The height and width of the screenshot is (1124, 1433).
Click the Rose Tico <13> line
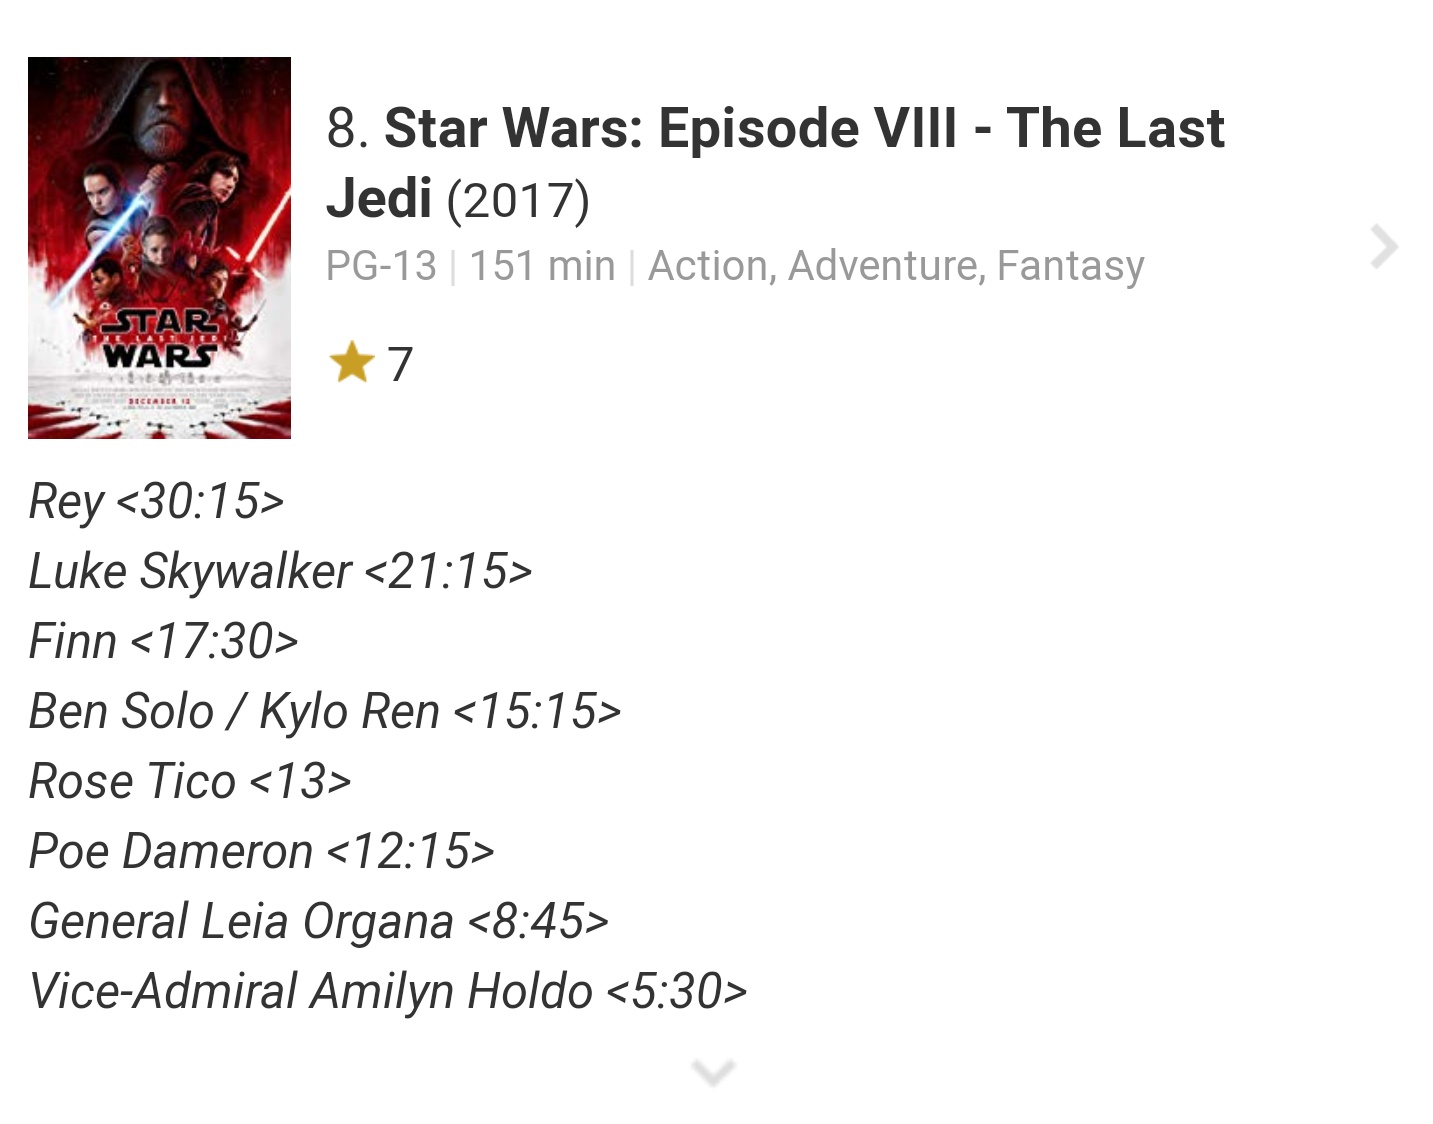190,781
